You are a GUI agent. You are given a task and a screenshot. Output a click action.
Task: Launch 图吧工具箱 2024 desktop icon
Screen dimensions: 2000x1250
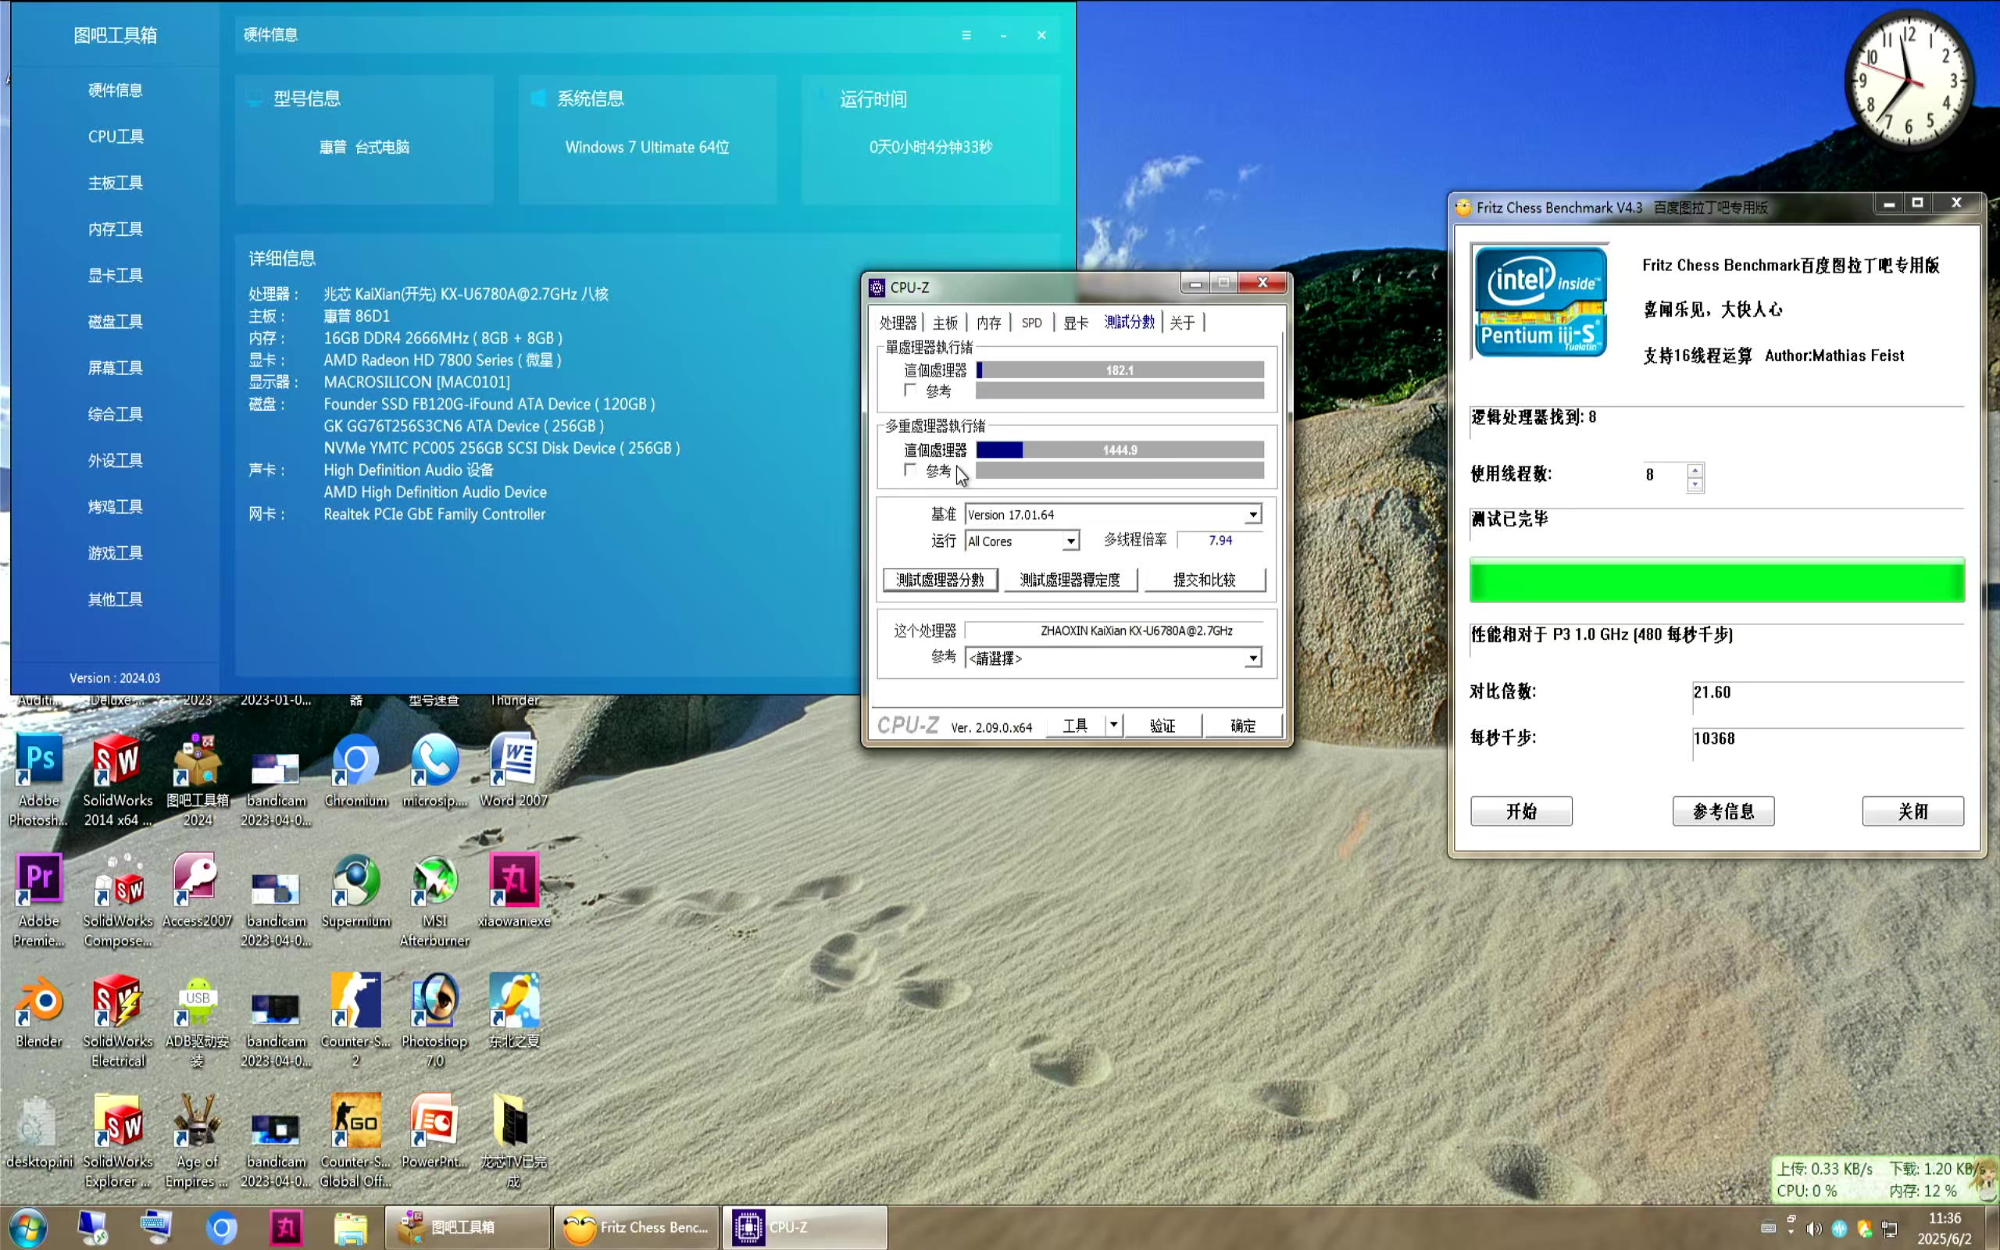point(197,780)
